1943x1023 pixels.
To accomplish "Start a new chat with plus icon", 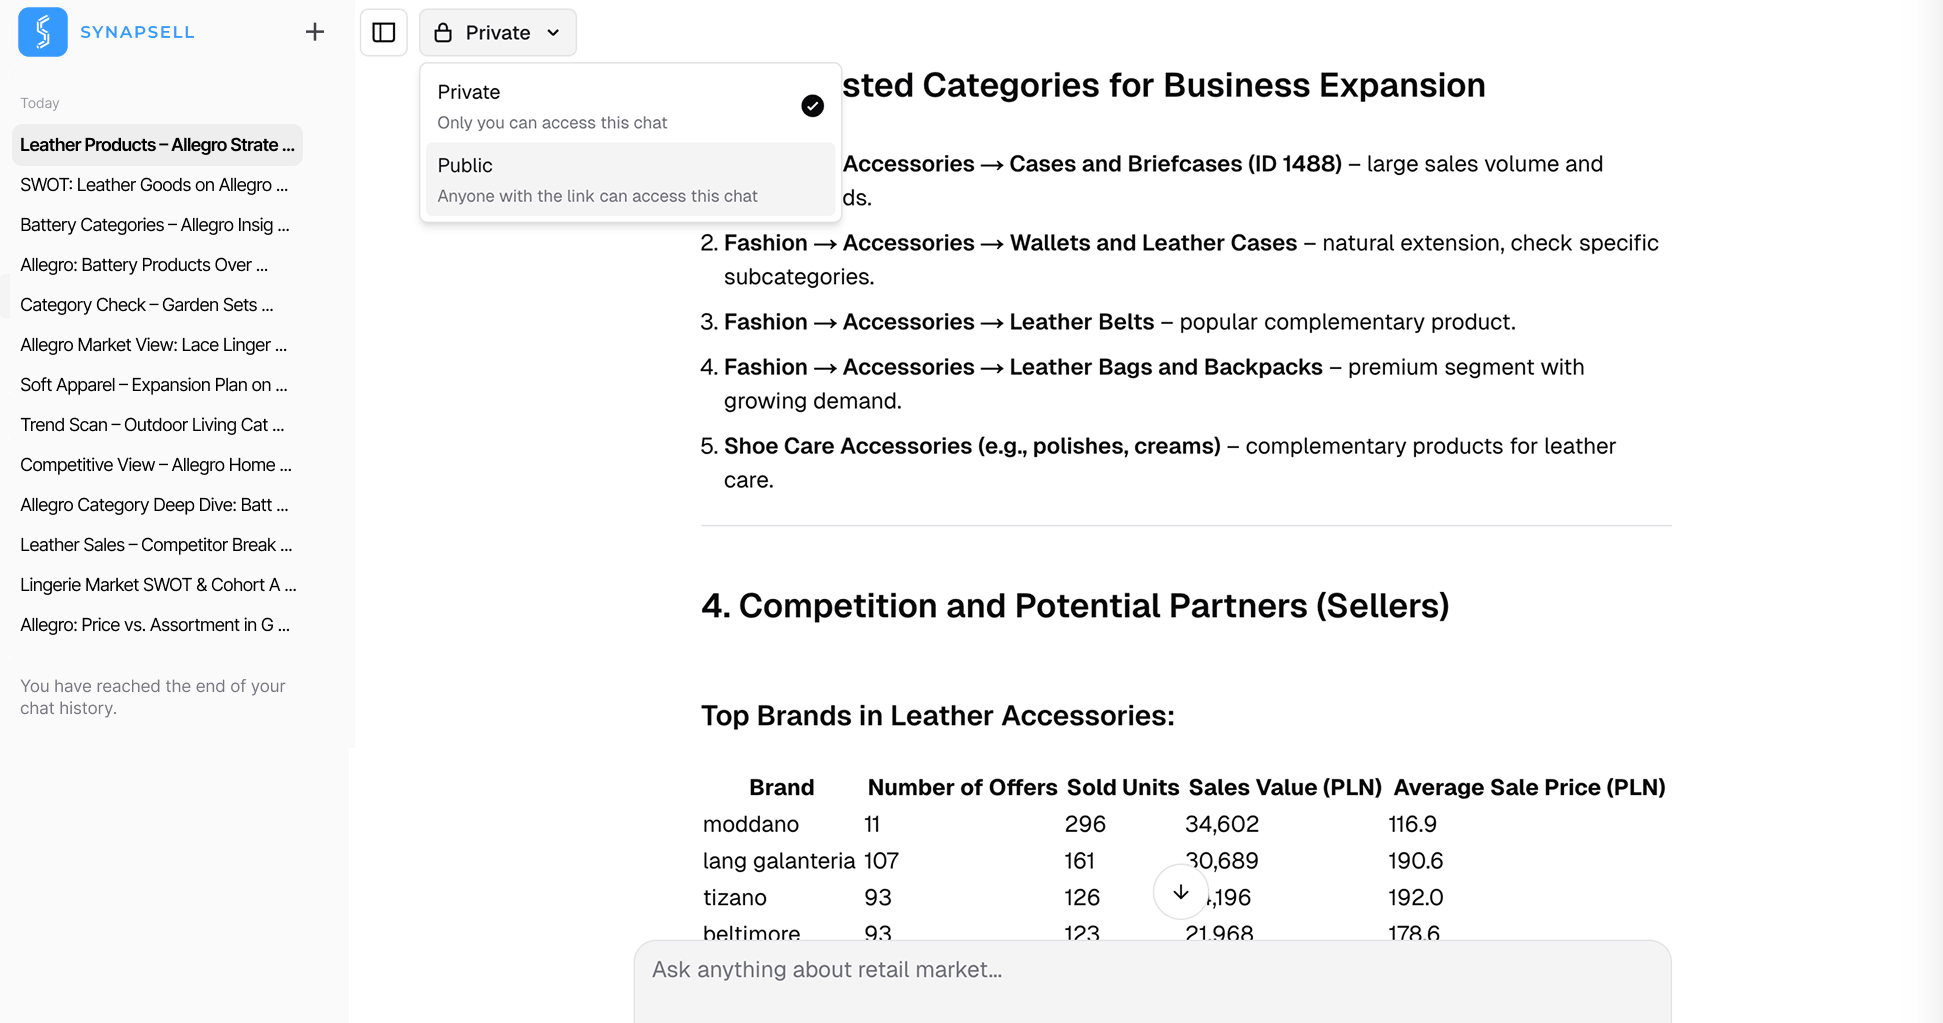I will (x=315, y=32).
